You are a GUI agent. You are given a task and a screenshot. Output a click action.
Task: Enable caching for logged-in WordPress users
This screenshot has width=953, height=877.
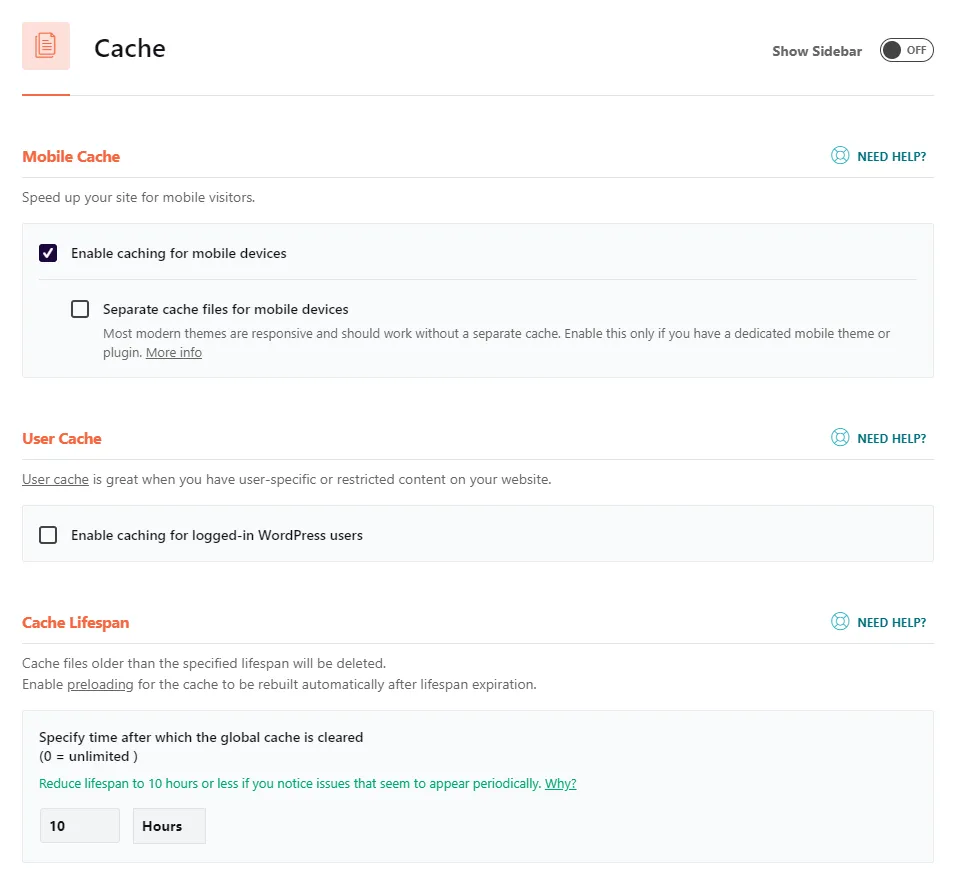(48, 534)
